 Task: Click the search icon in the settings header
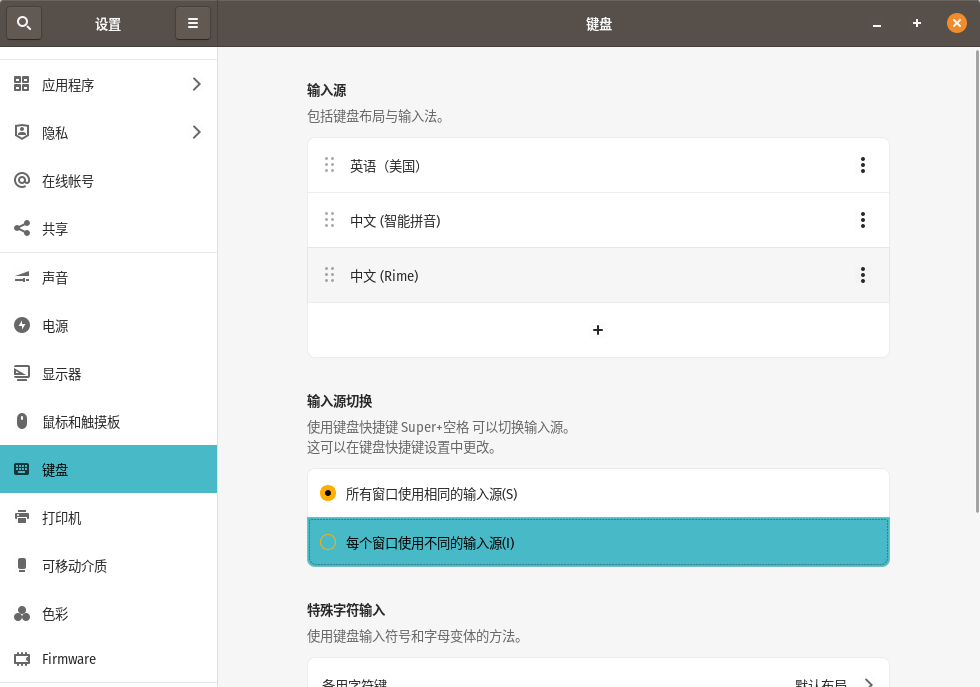click(x=24, y=23)
